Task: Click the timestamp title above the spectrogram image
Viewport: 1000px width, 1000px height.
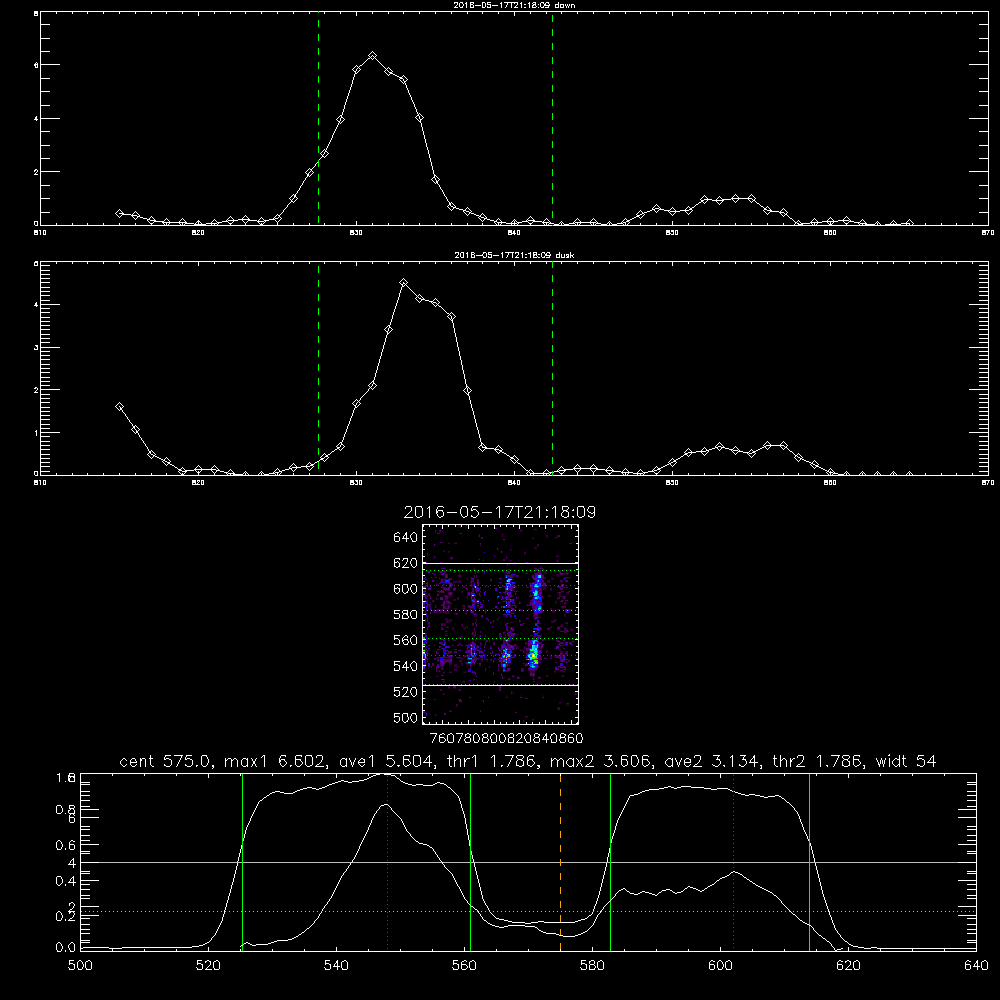Action: coord(499,513)
